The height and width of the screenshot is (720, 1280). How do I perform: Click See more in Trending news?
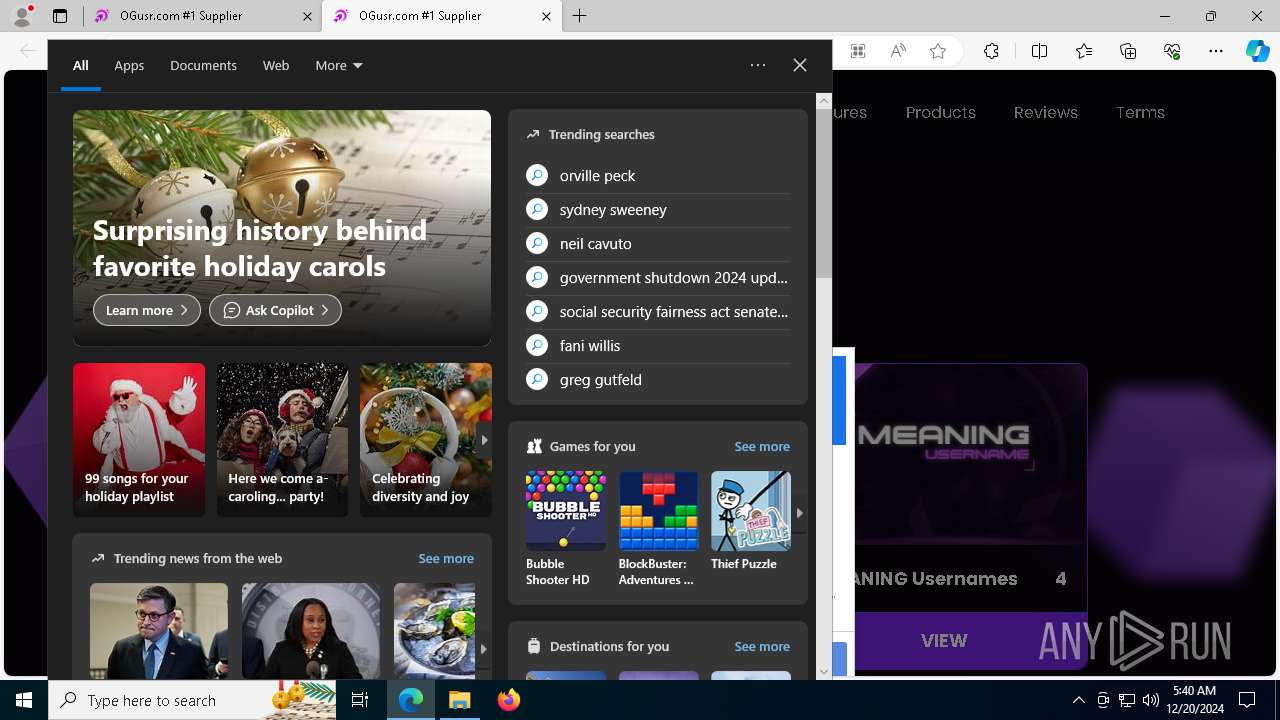pos(446,558)
